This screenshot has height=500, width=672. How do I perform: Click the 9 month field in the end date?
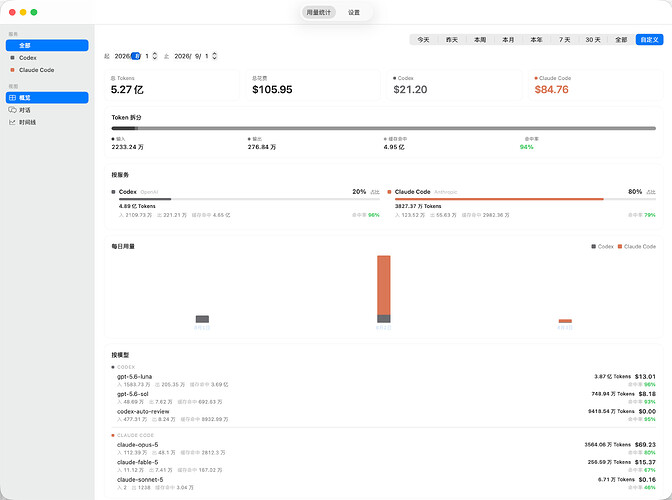[197, 56]
